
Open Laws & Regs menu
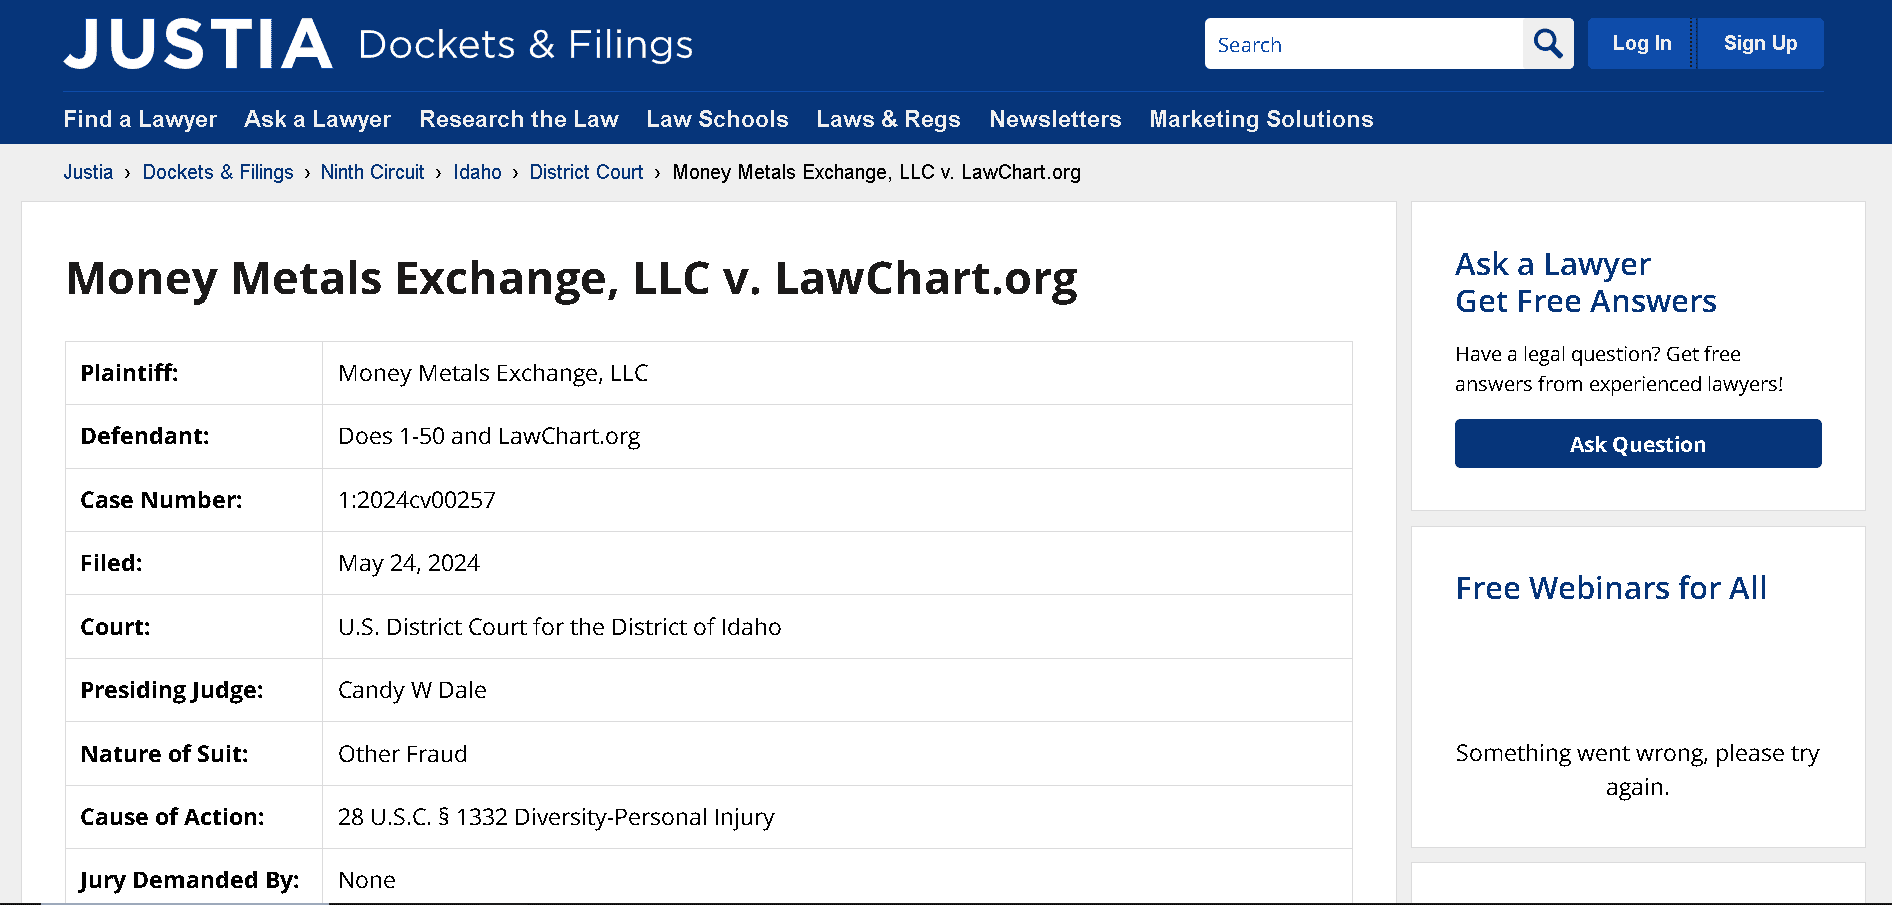pos(888,119)
